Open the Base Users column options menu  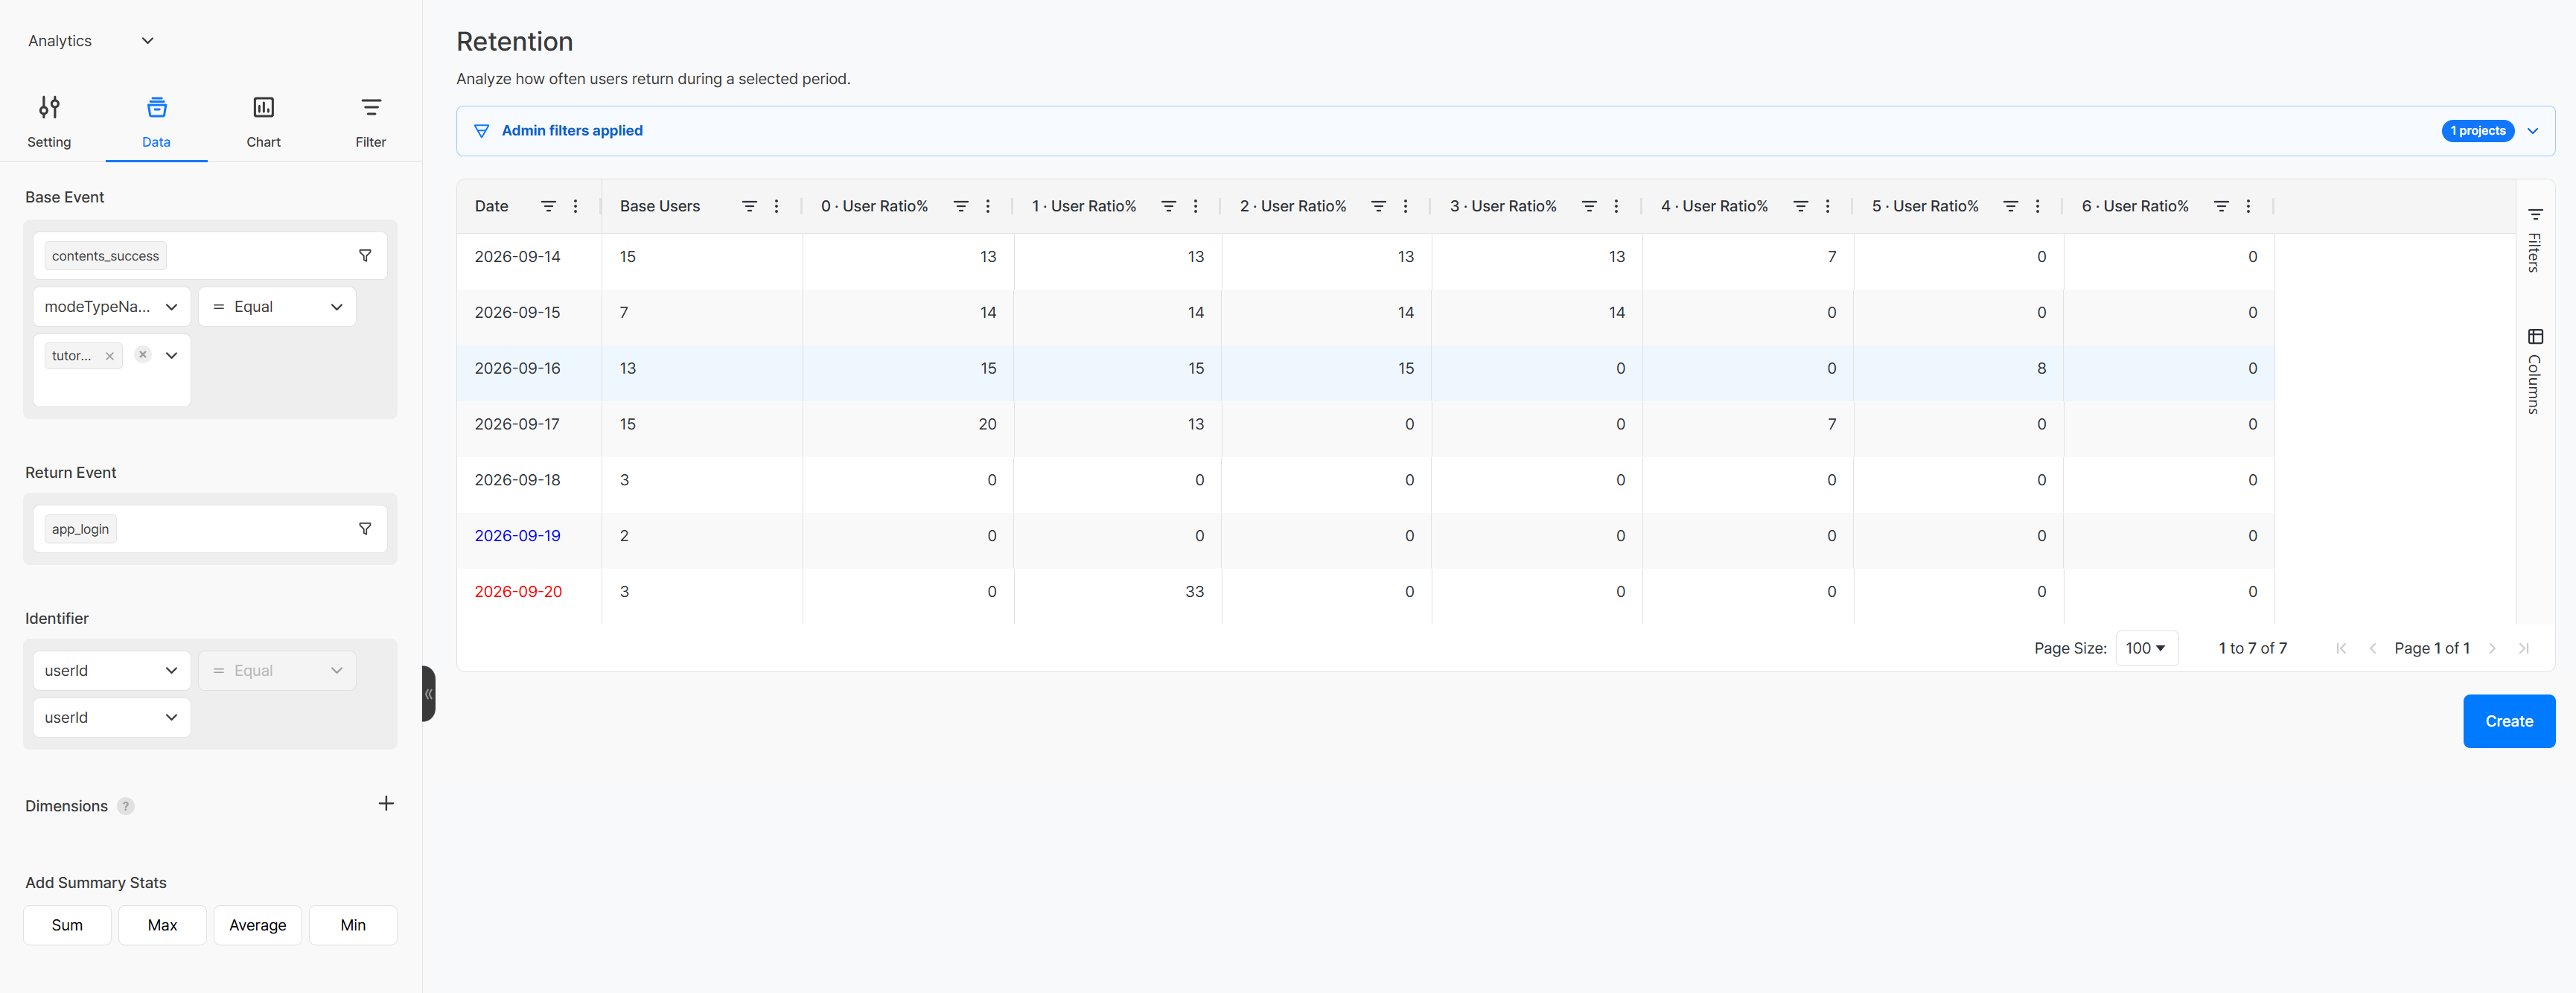click(x=776, y=206)
